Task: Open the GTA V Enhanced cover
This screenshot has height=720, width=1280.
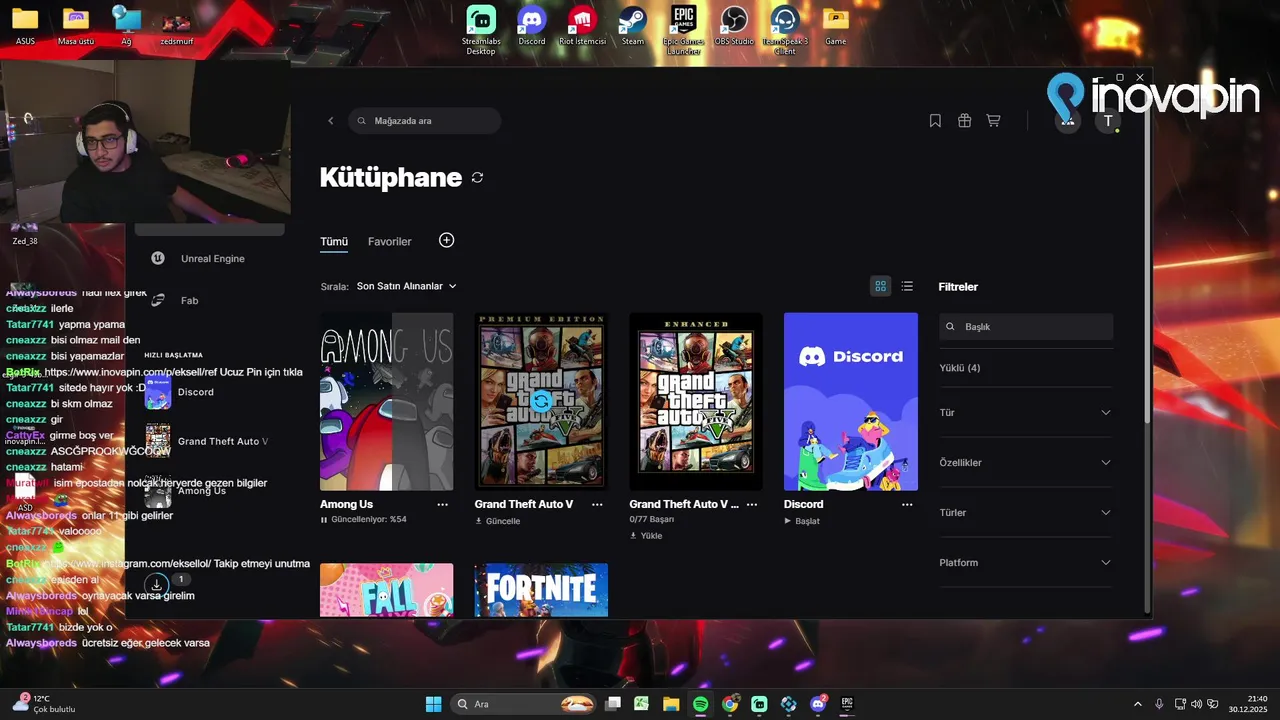Action: (696, 402)
